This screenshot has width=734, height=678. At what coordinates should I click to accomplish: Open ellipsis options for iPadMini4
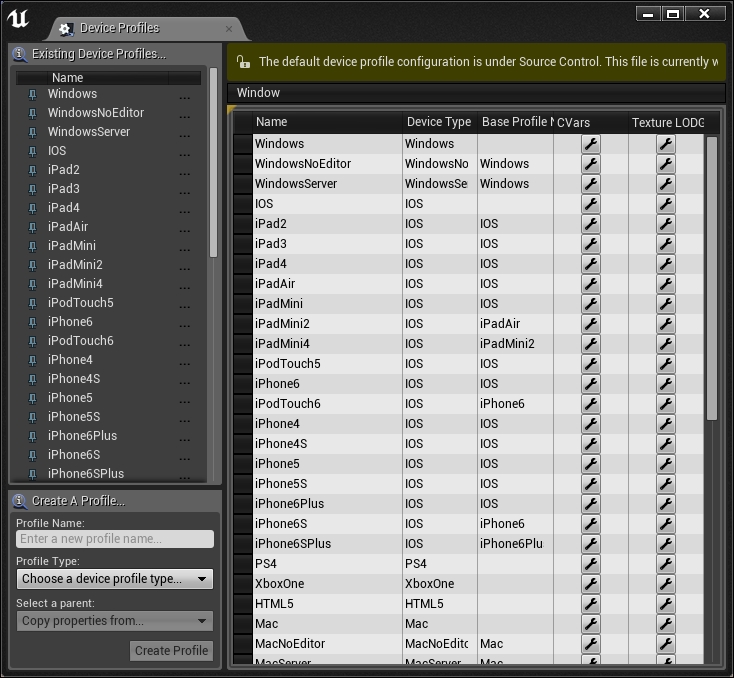click(185, 288)
